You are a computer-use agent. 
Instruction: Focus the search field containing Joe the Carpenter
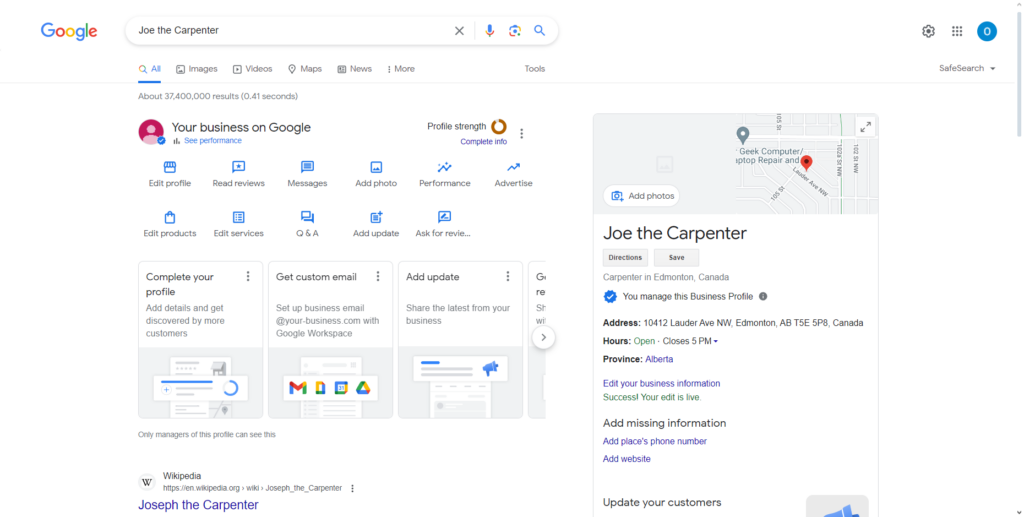tap(291, 31)
